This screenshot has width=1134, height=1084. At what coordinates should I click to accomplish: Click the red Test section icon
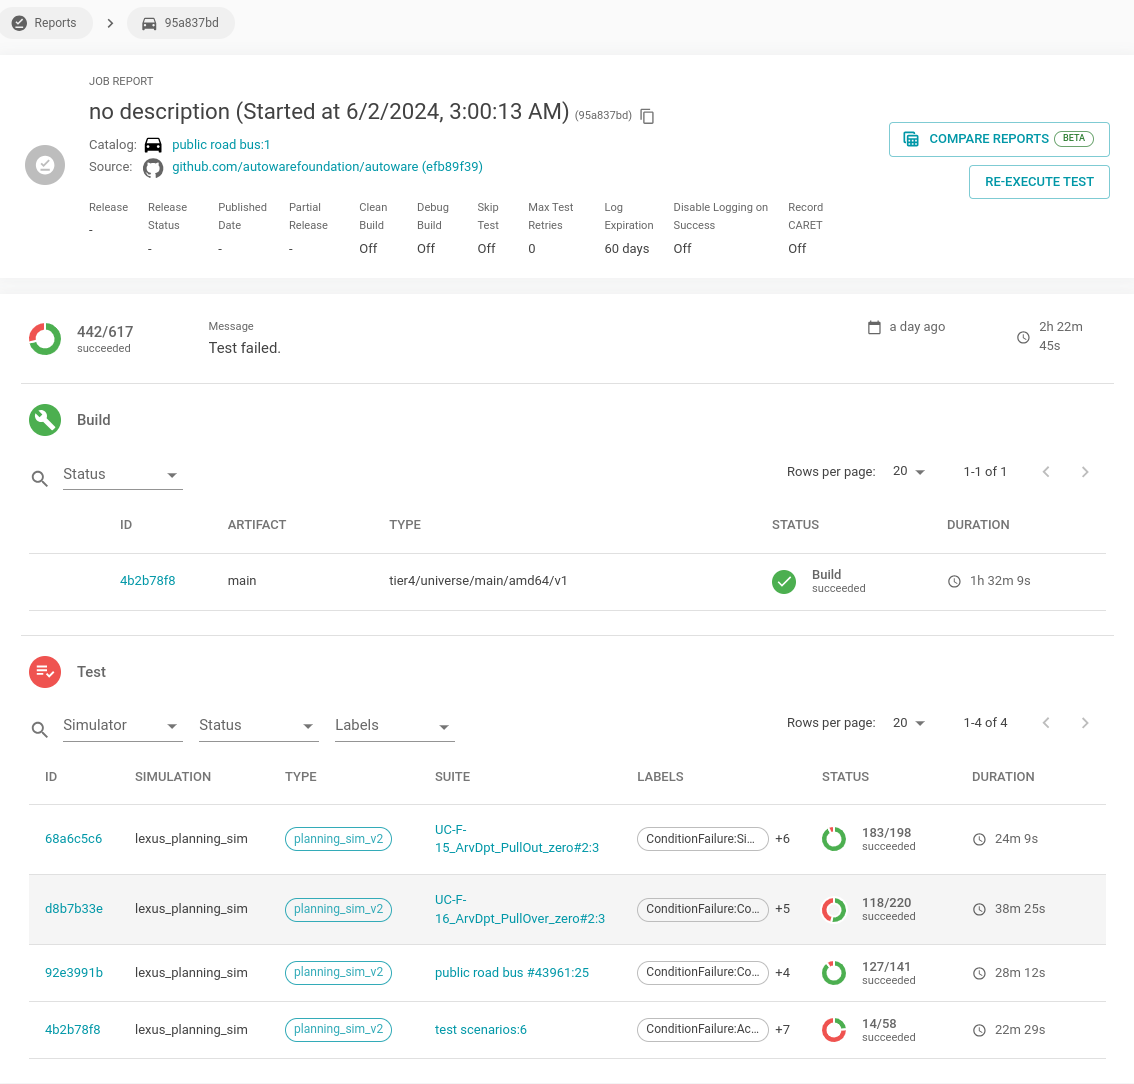tap(45, 672)
